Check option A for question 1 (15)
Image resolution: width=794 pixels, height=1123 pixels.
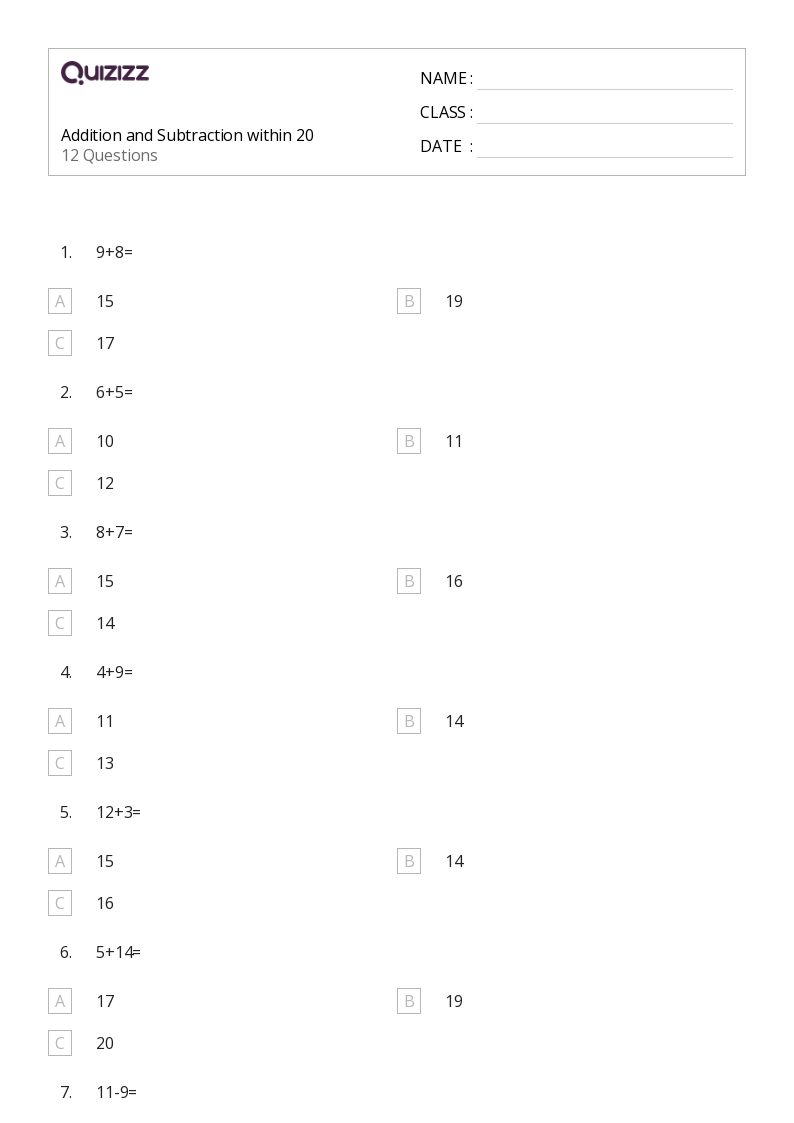60,301
